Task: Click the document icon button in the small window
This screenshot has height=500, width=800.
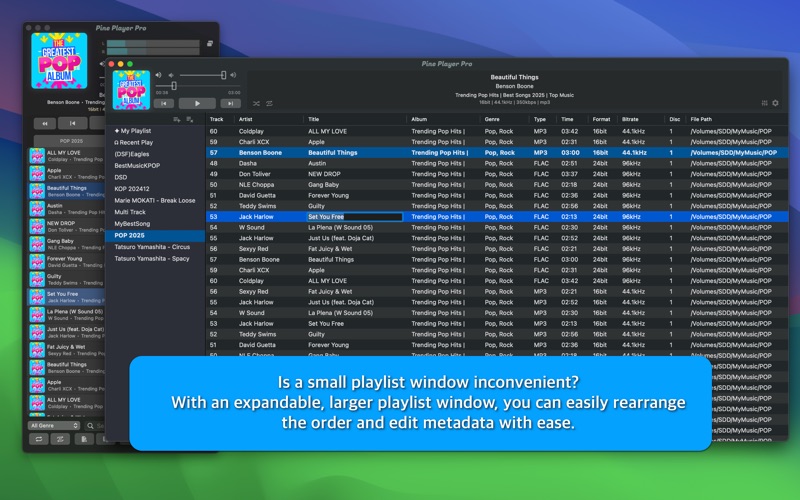Action: 84,439
